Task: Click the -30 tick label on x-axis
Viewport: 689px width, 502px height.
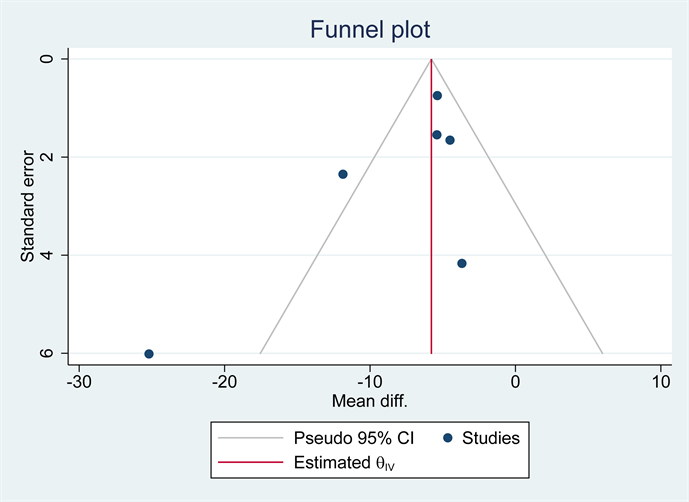Action: (78, 382)
